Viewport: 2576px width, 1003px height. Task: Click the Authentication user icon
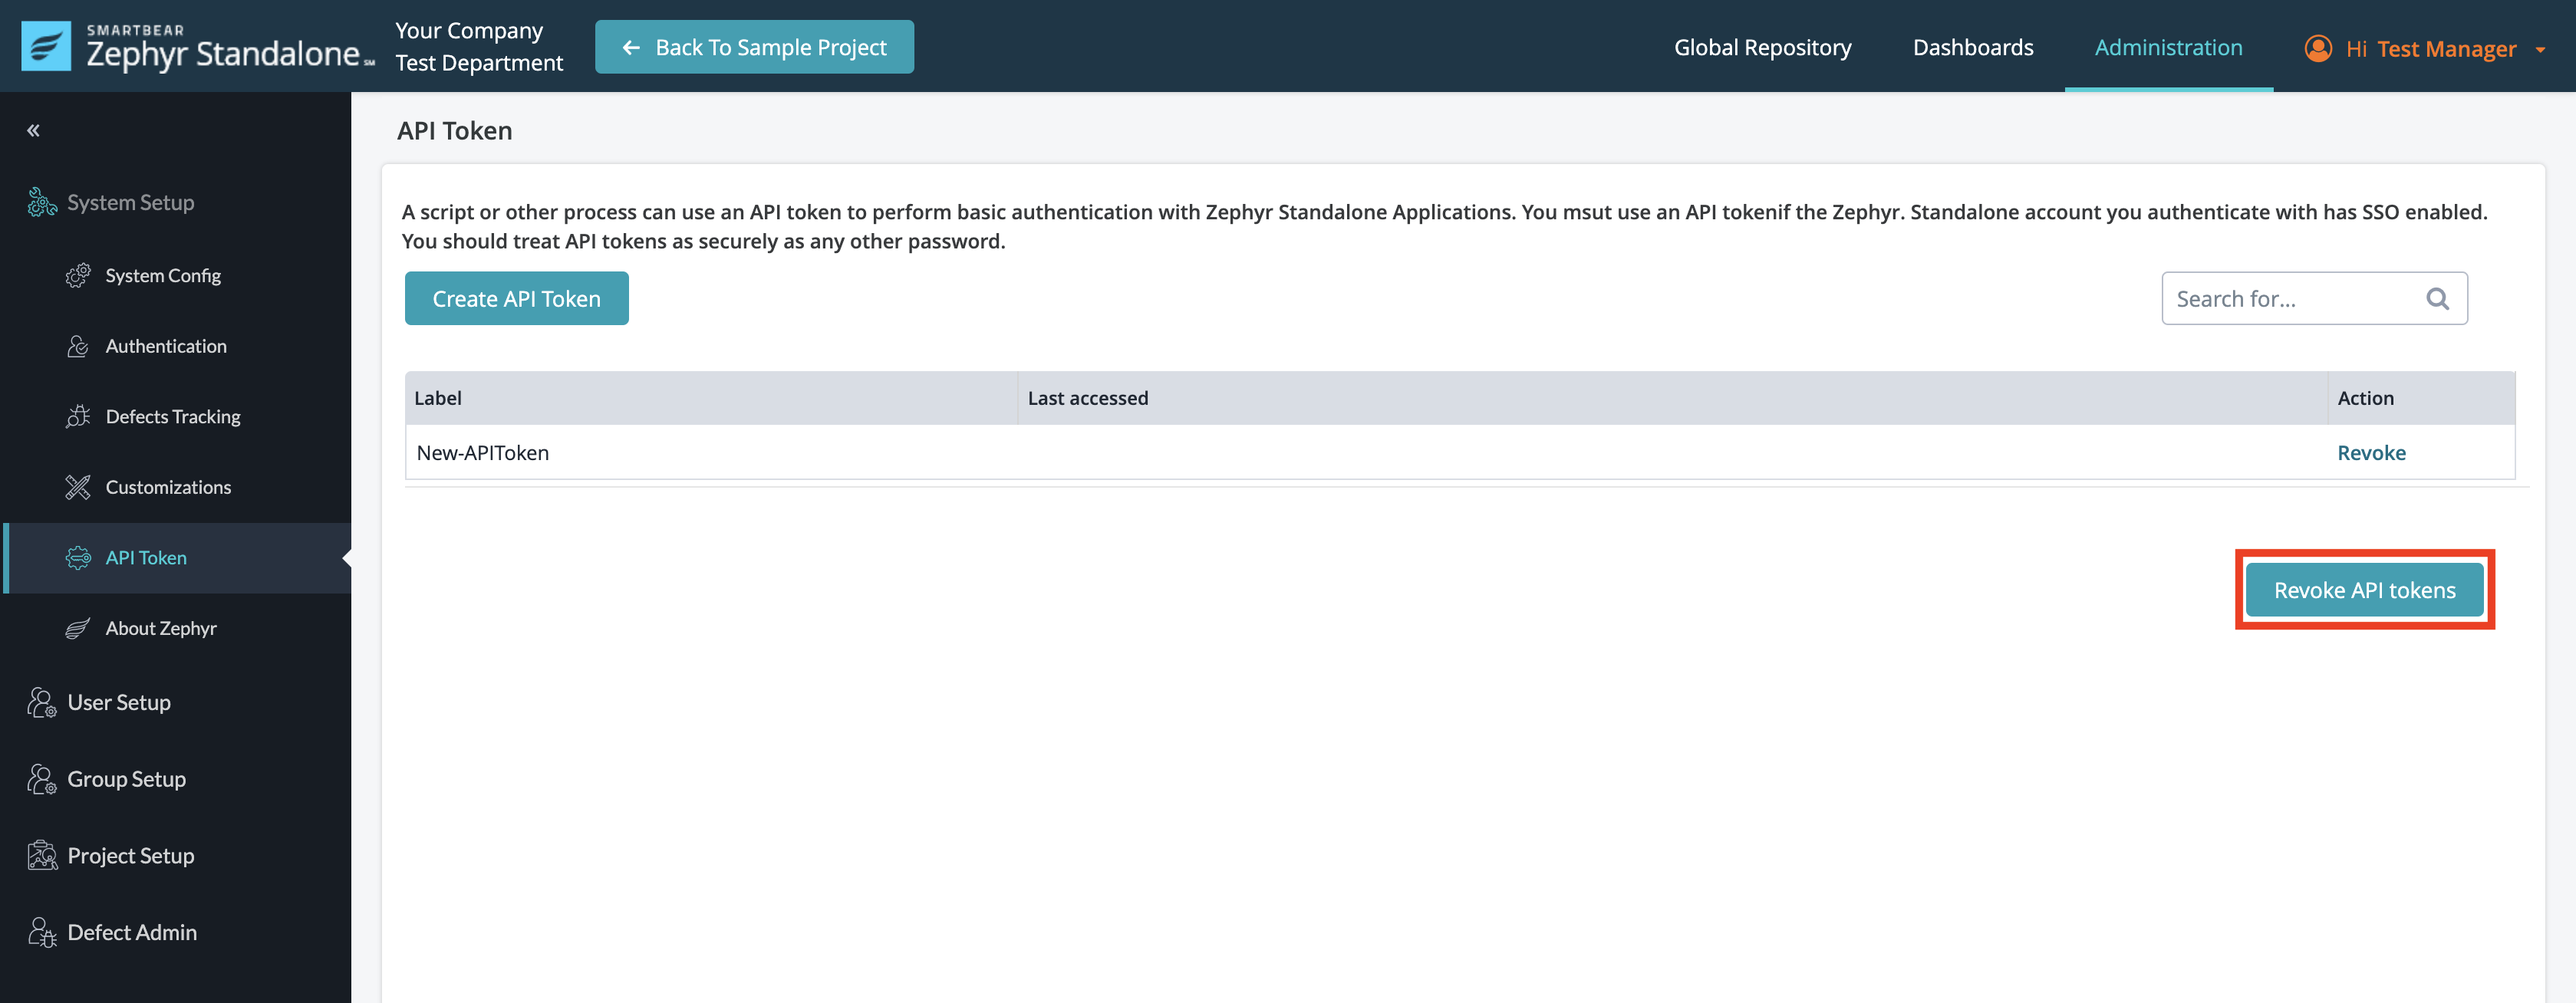[x=78, y=346]
